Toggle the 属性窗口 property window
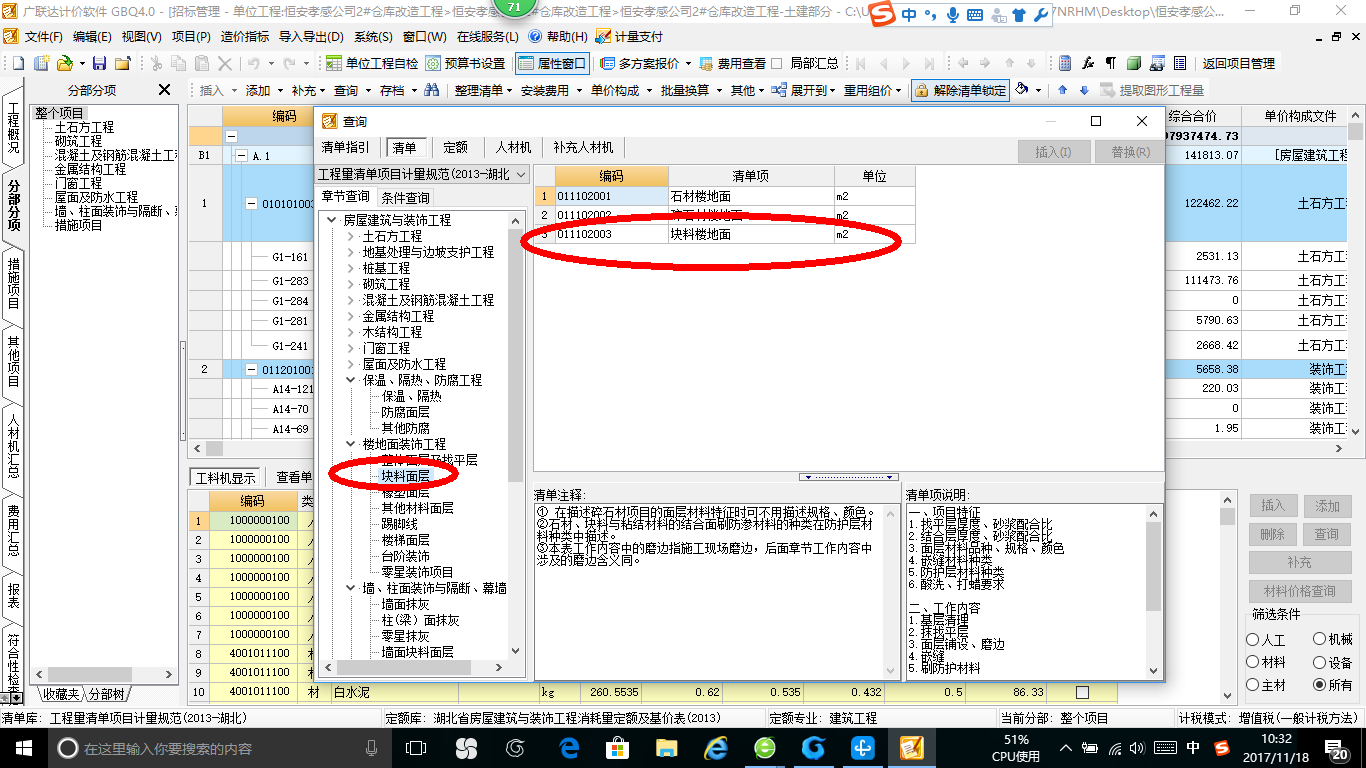The image size is (1366, 768). [553, 63]
